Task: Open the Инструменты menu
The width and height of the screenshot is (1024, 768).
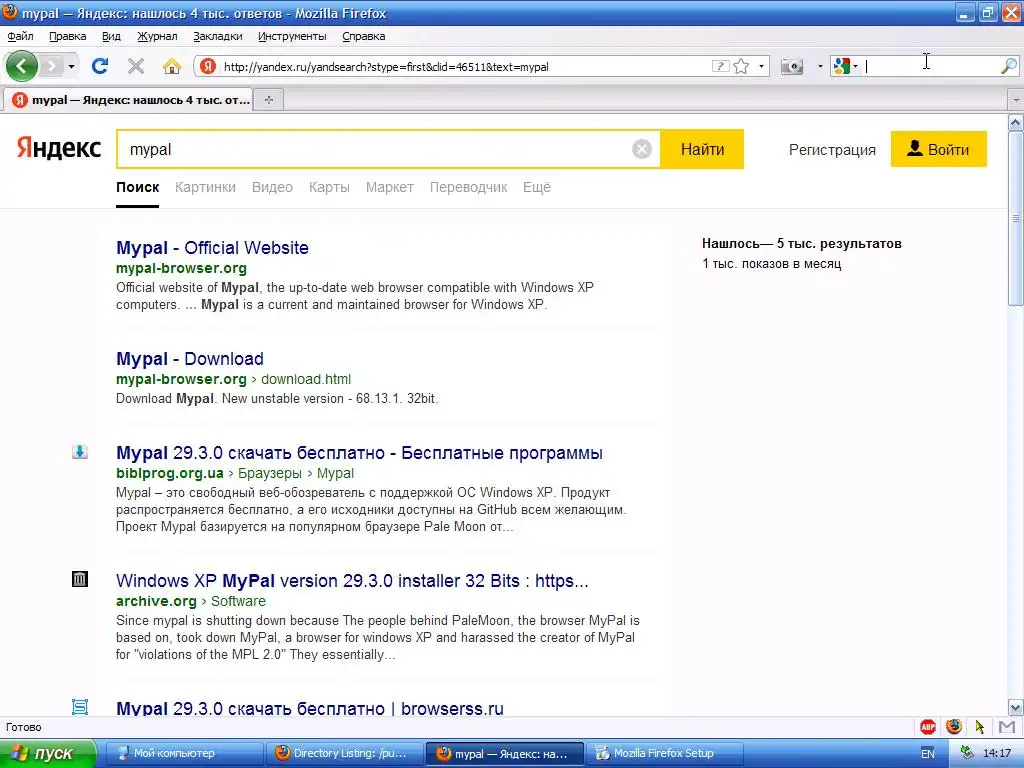Action: [292, 37]
